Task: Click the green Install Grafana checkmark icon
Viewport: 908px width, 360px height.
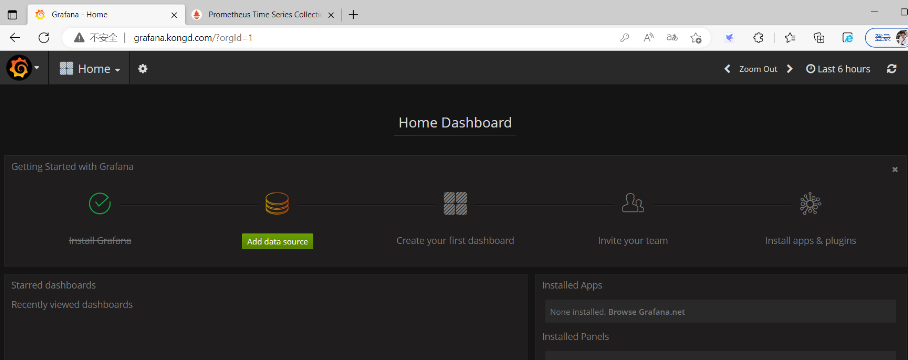Action: 100,204
